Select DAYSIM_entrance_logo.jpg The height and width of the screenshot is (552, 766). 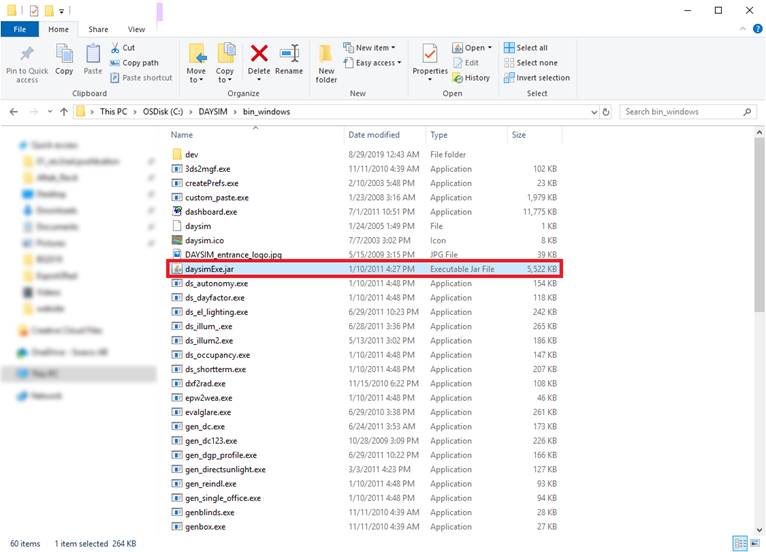click(x=364, y=255)
